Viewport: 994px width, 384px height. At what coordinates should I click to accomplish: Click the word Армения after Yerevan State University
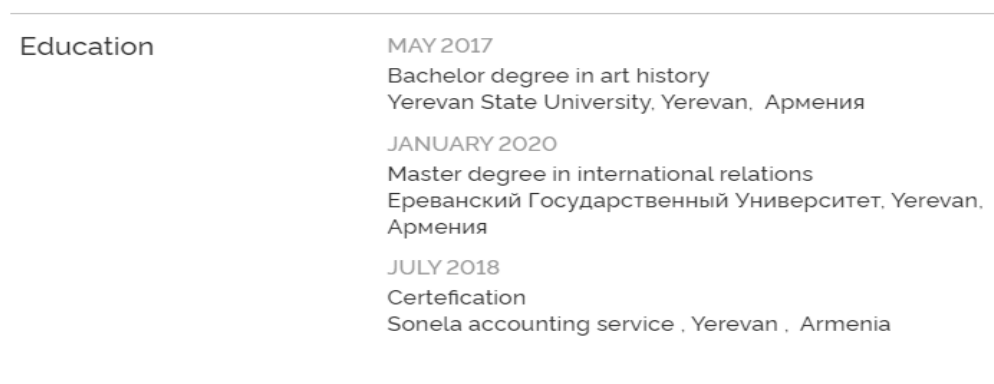pyautogui.click(x=815, y=102)
